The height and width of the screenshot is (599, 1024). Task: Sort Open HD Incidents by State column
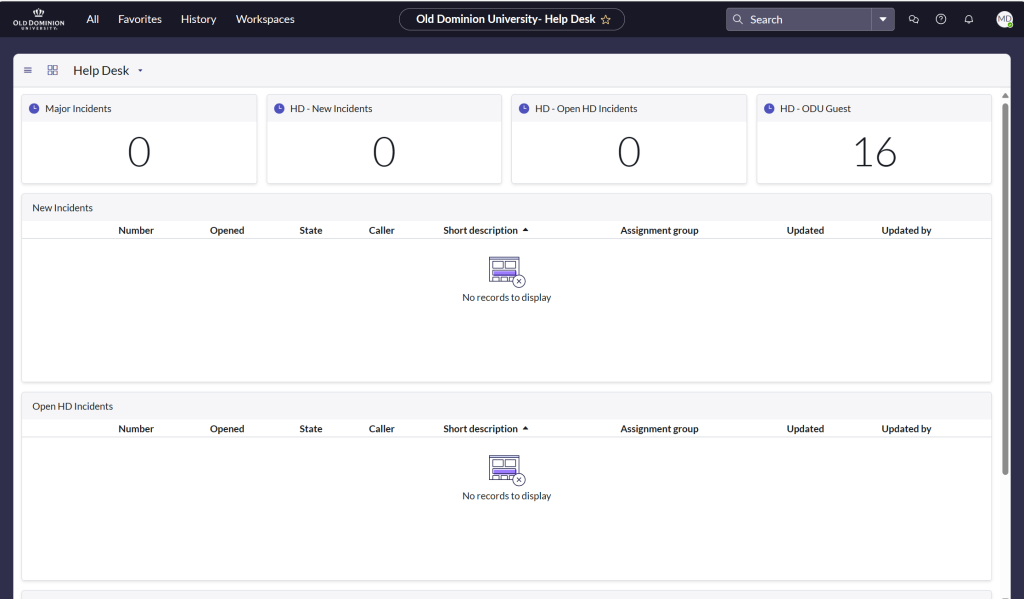tap(311, 429)
